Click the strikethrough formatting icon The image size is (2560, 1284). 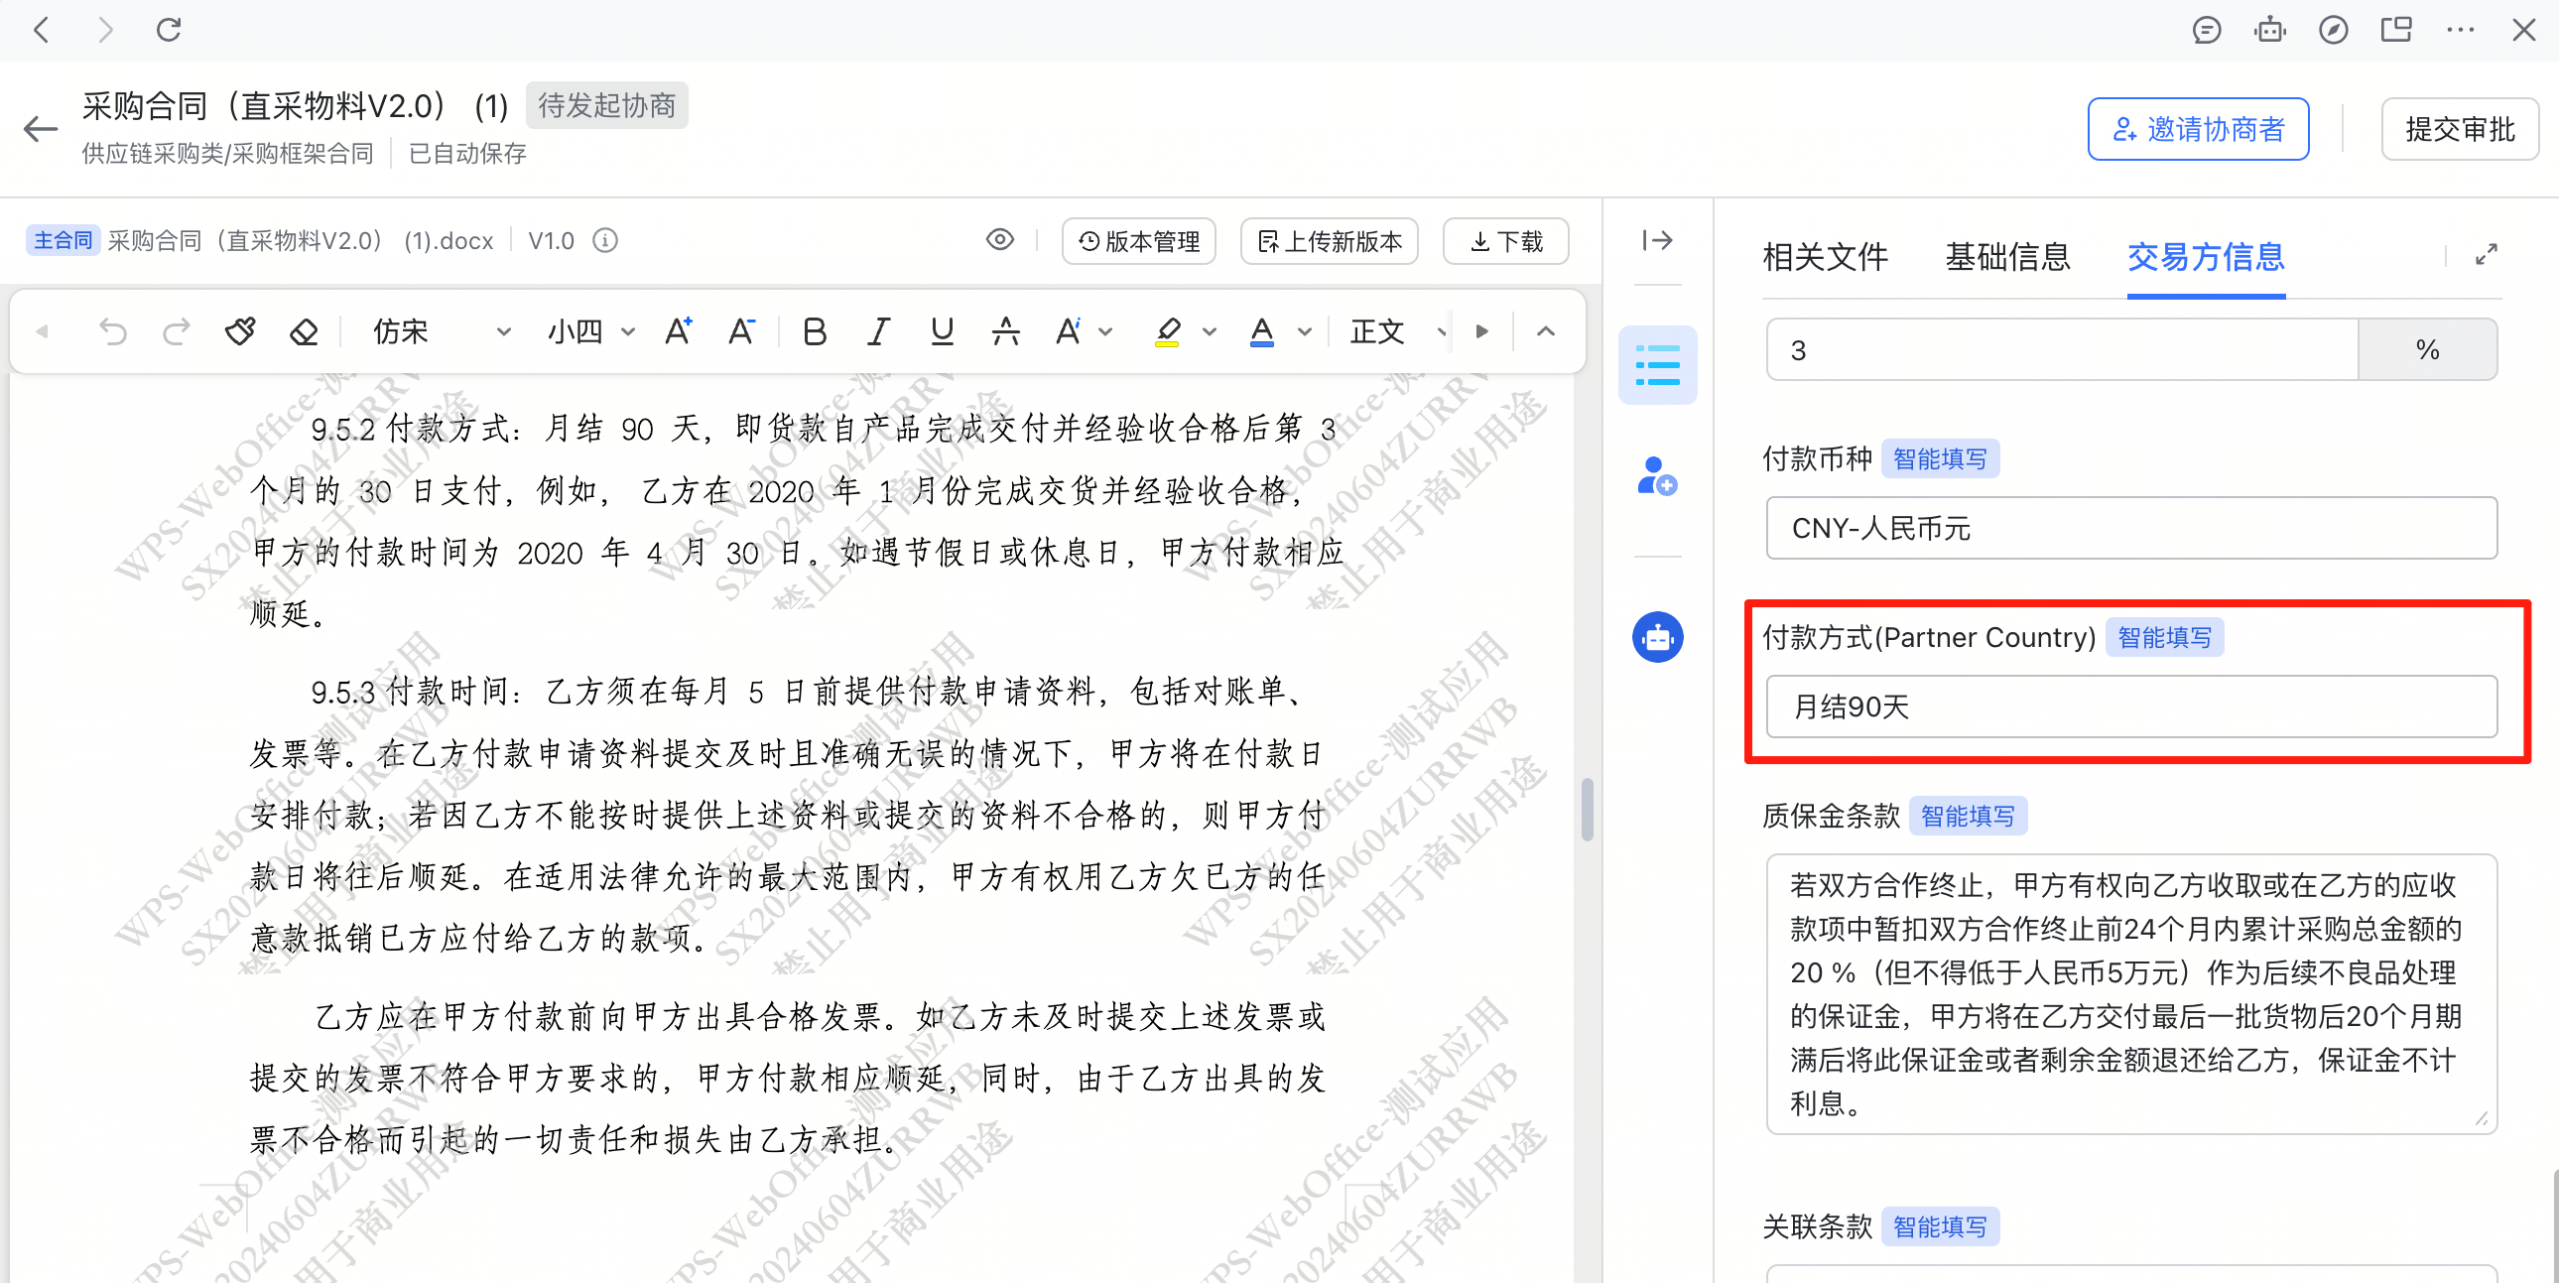[x=1005, y=331]
